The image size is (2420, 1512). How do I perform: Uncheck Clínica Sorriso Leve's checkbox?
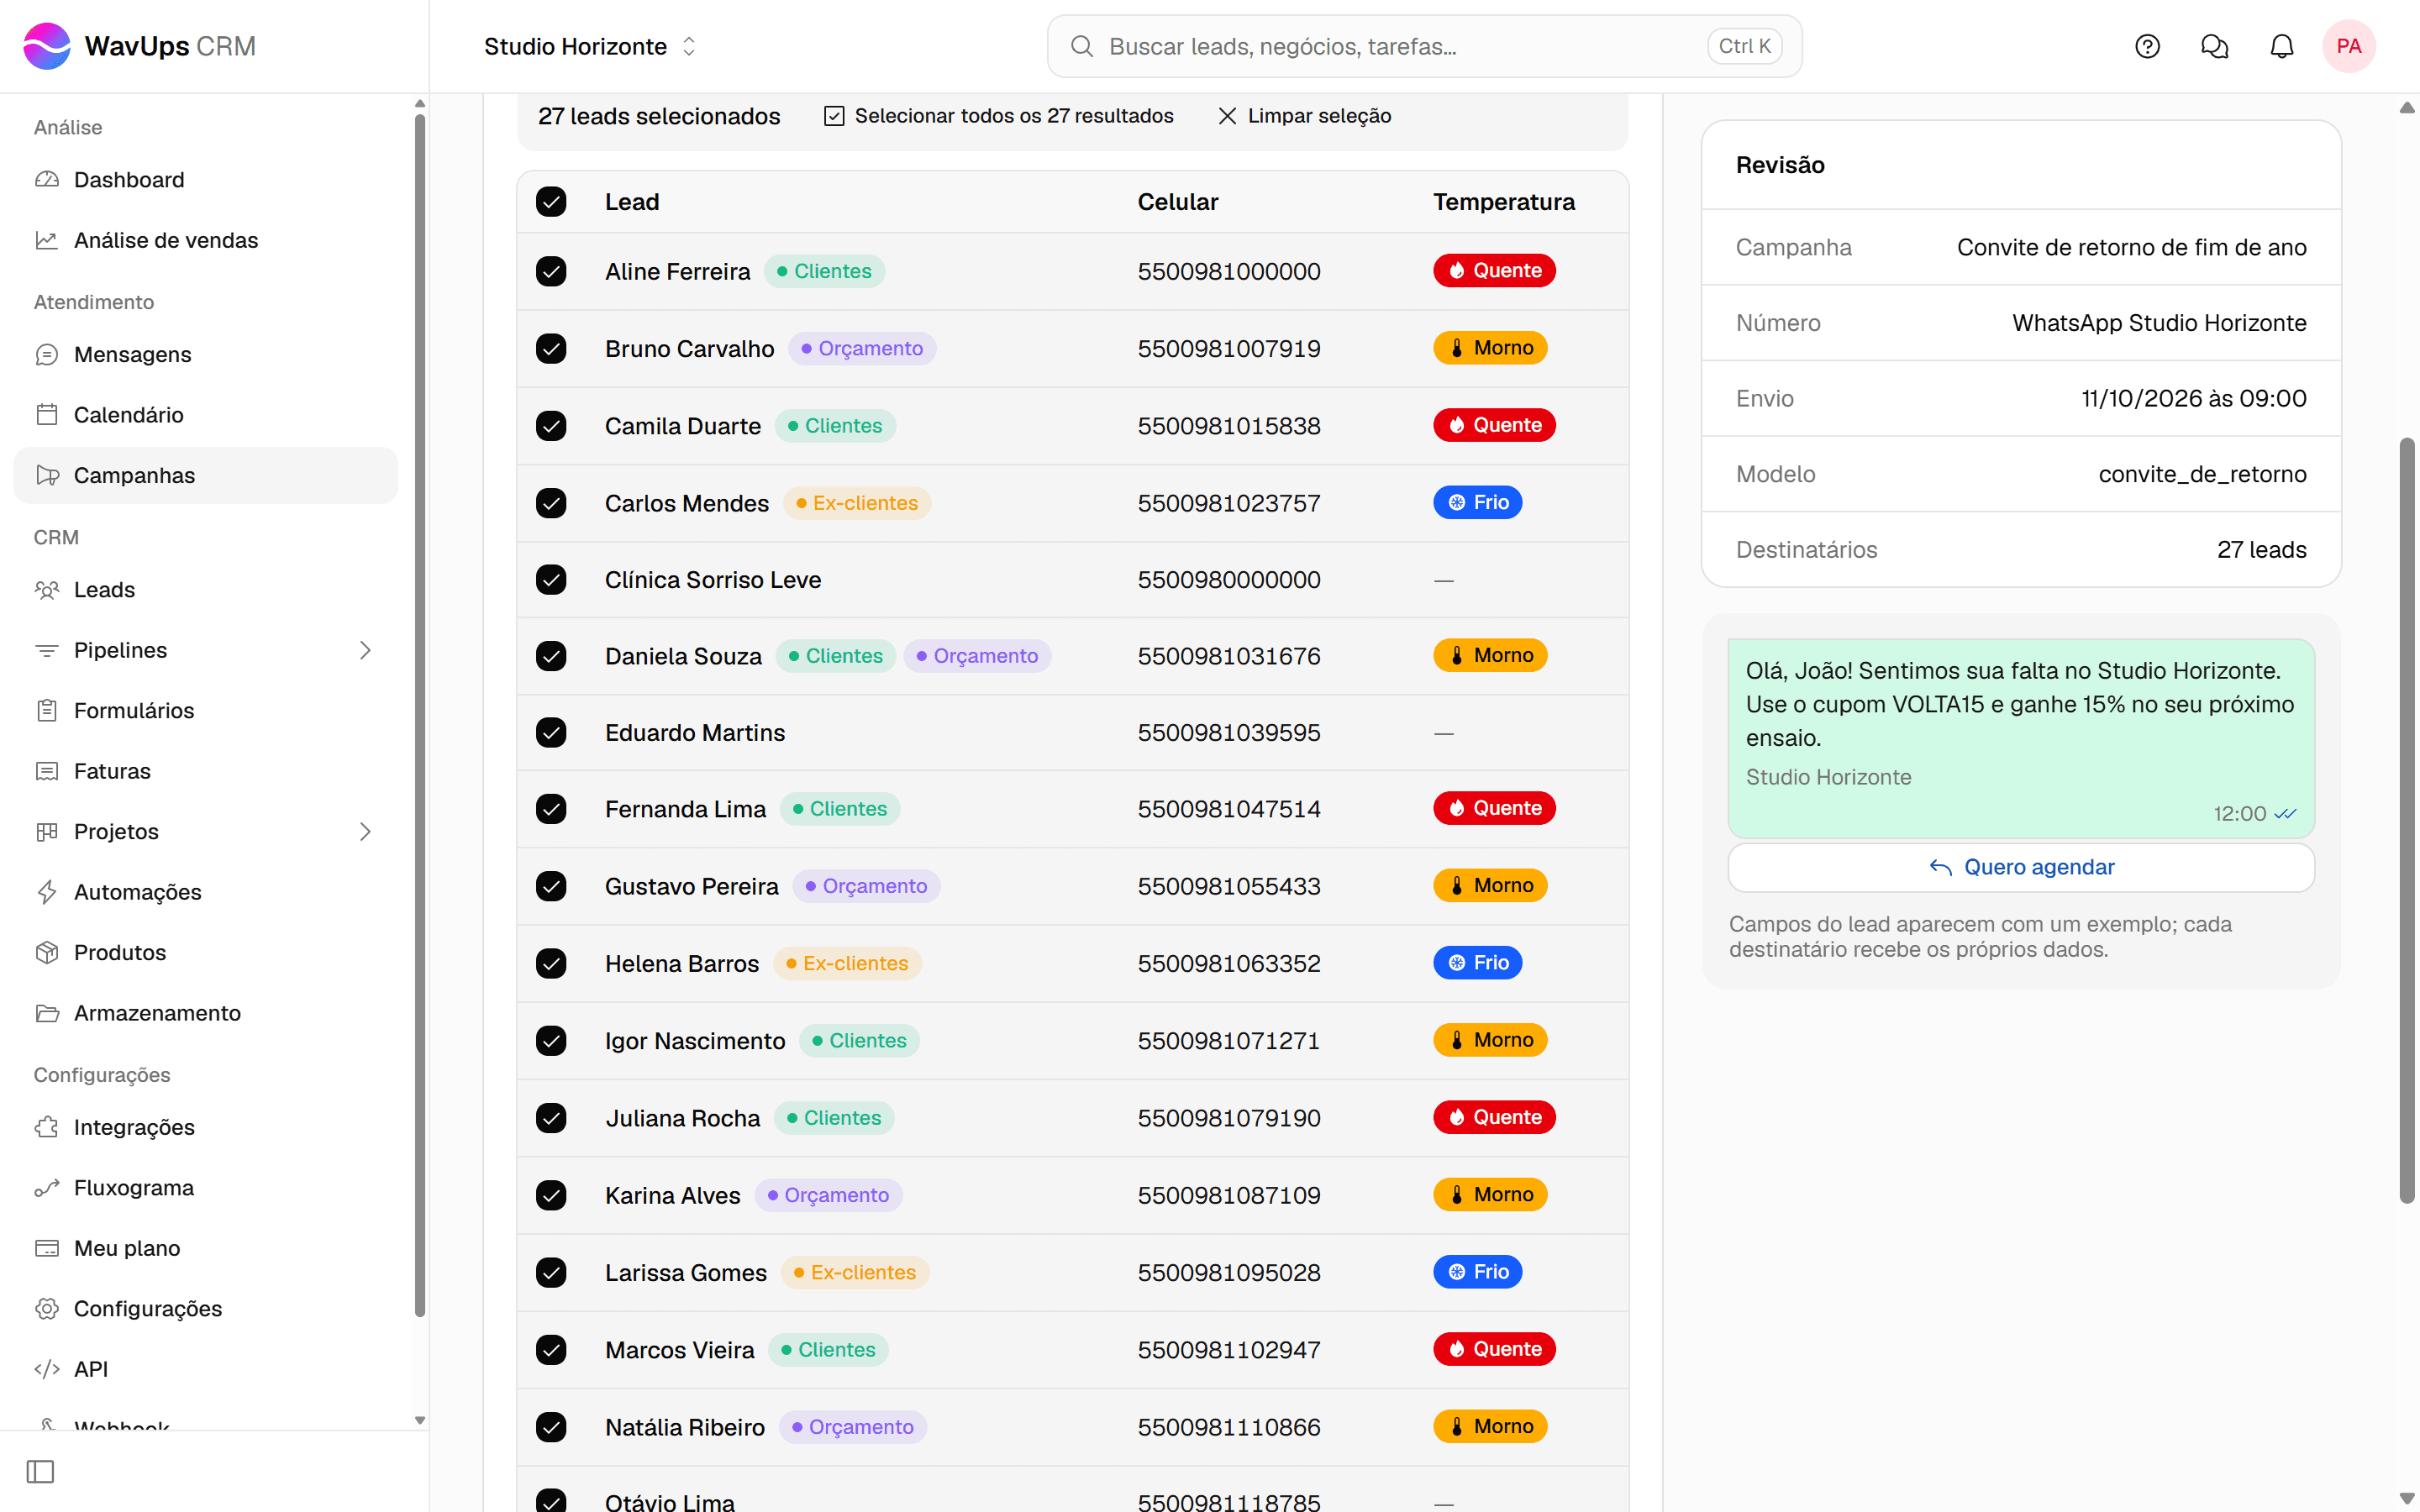(x=551, y=579)
